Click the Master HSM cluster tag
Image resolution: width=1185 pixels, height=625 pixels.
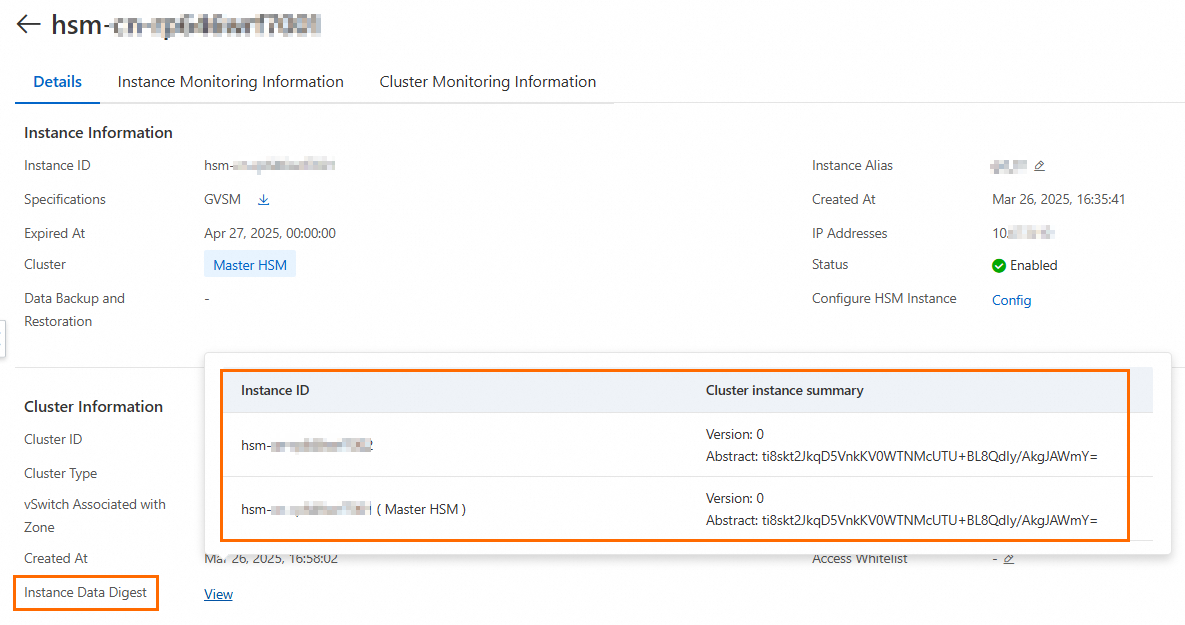249,265
